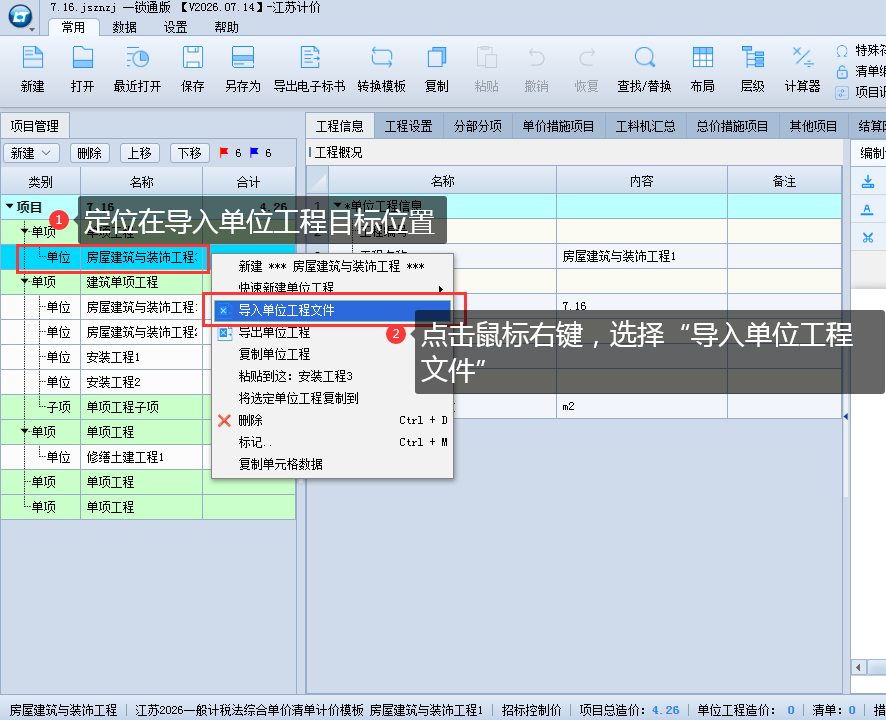Click the red flag marker icon
886x720 pixels.
[224, 153]
